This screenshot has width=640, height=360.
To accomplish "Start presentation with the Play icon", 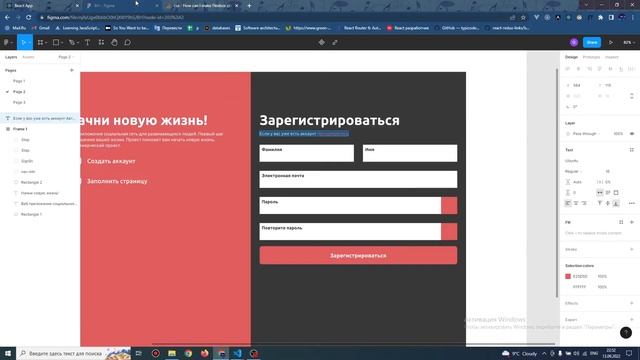I will point(611,42).
